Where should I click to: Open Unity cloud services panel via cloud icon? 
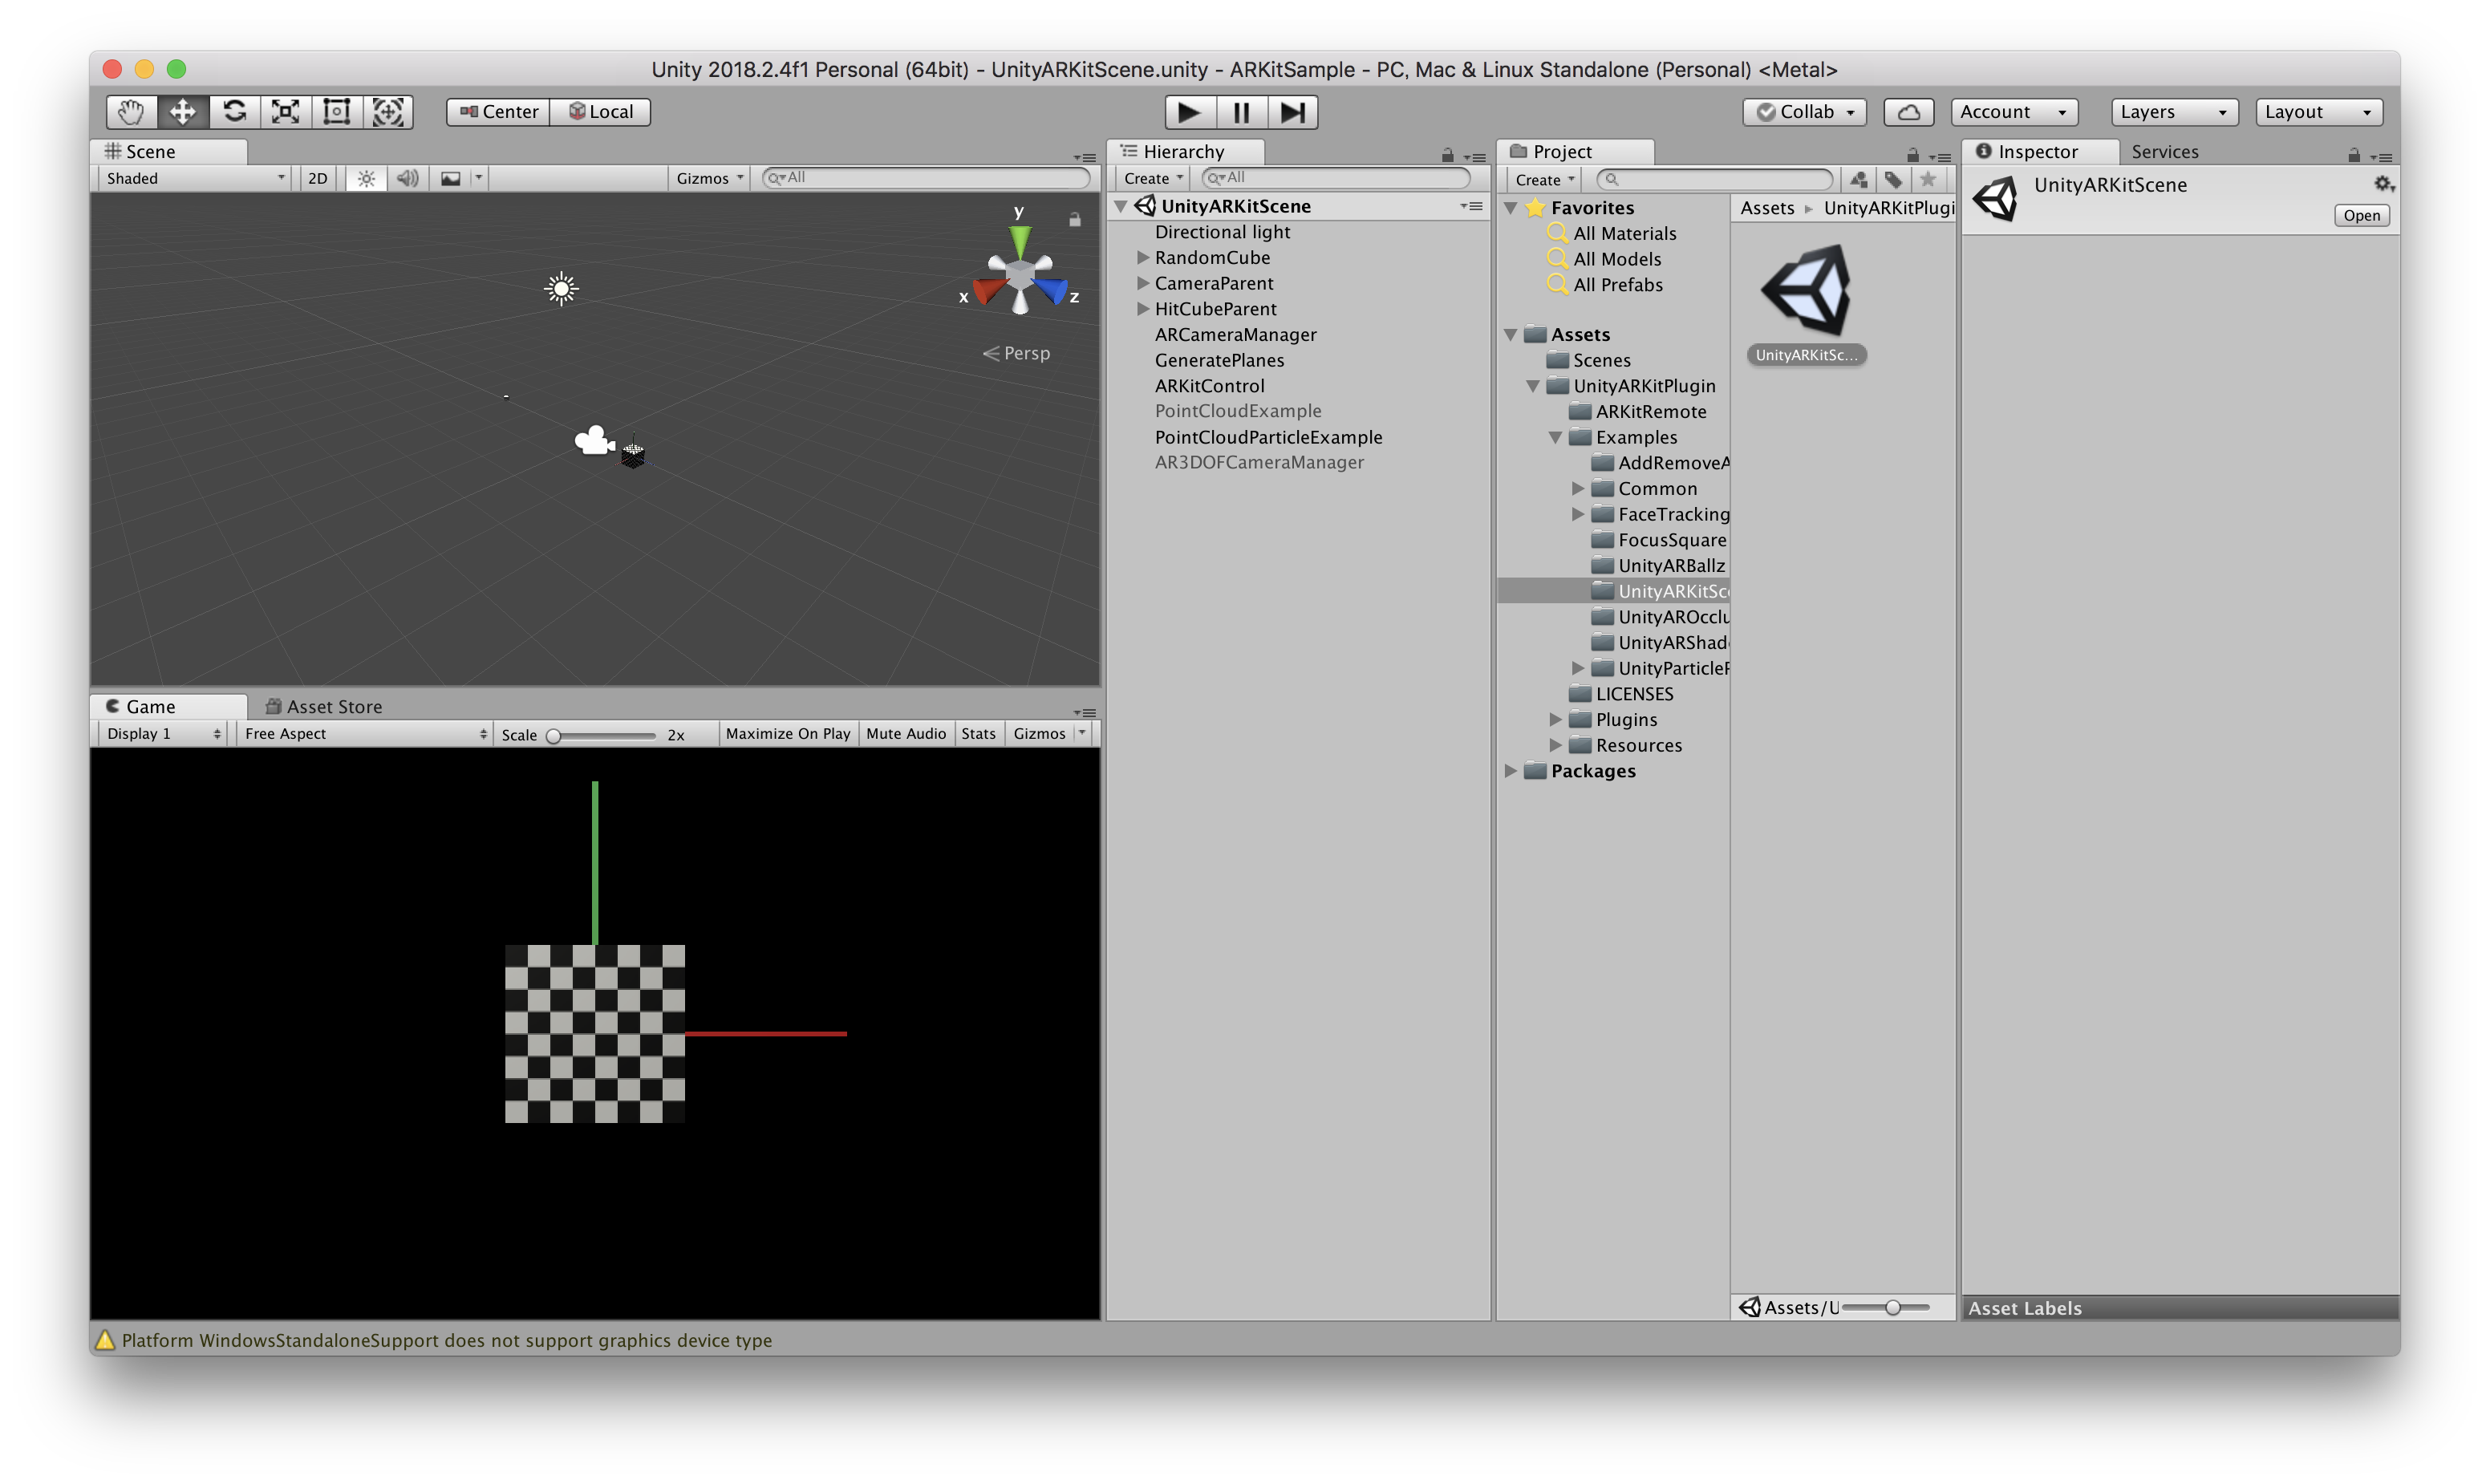coord(1908,111)
